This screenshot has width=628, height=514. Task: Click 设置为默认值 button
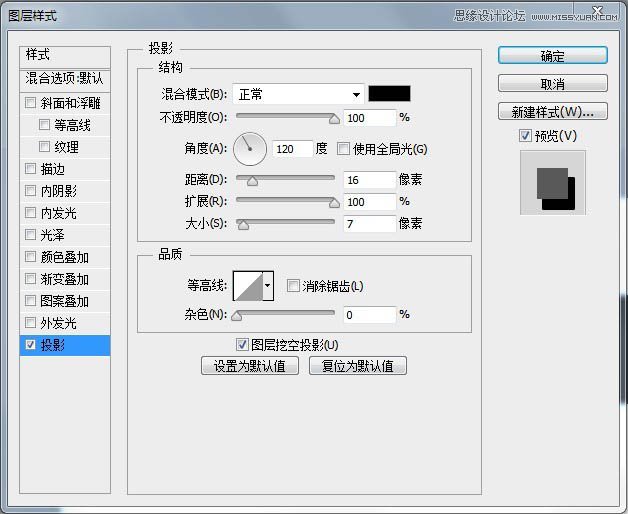click(x=250, y=366)
